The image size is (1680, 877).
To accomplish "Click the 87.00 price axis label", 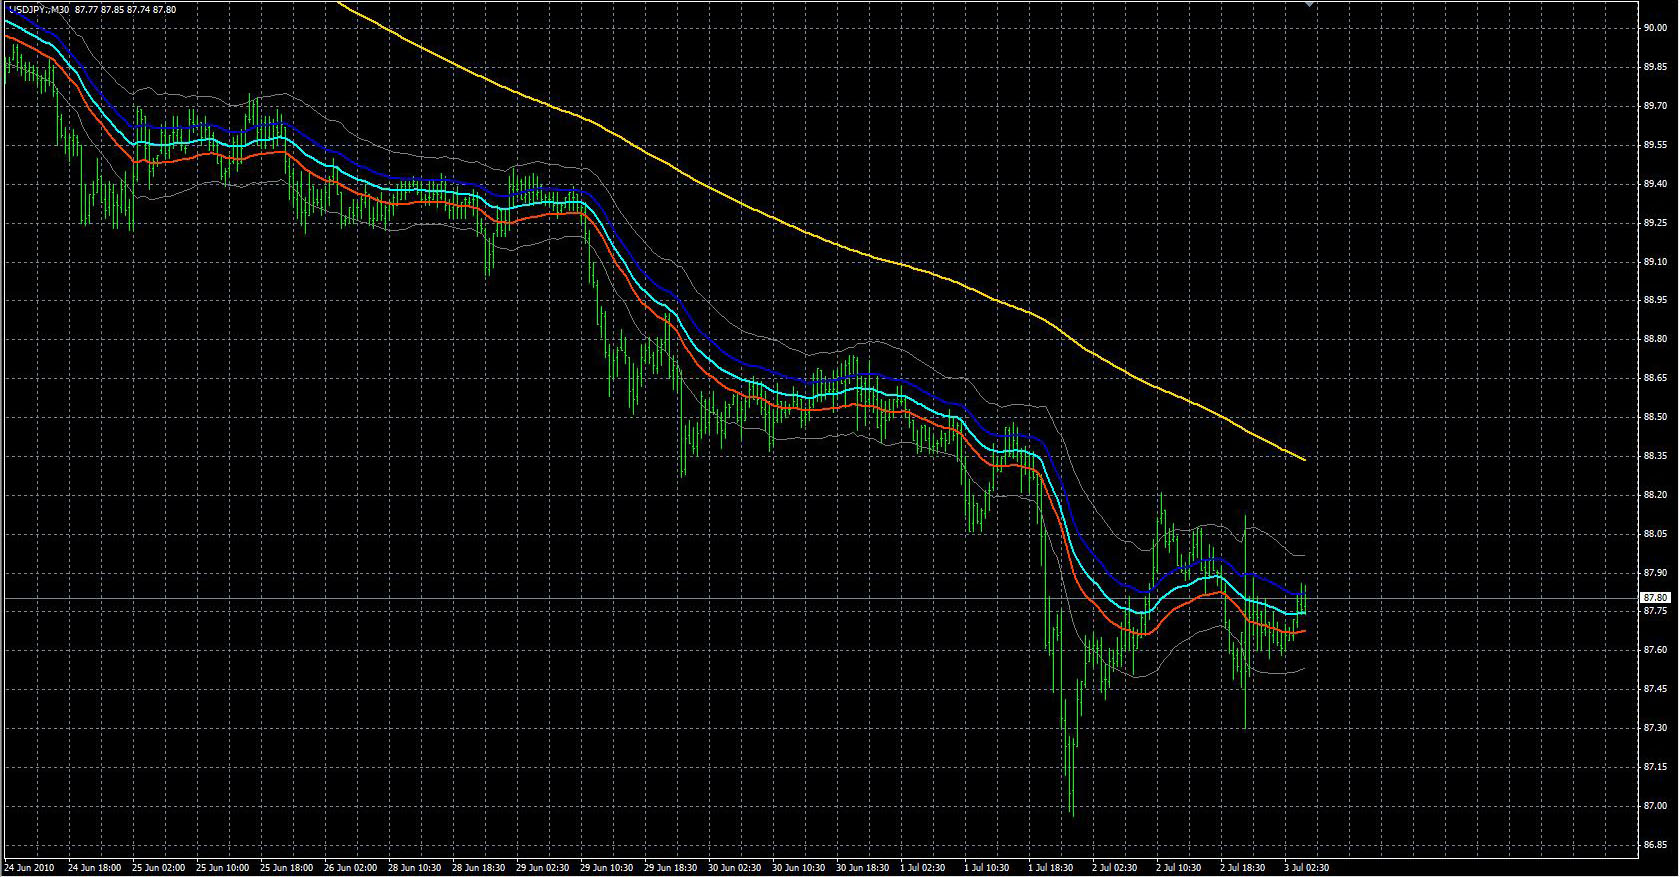I will pos(1655,806).
